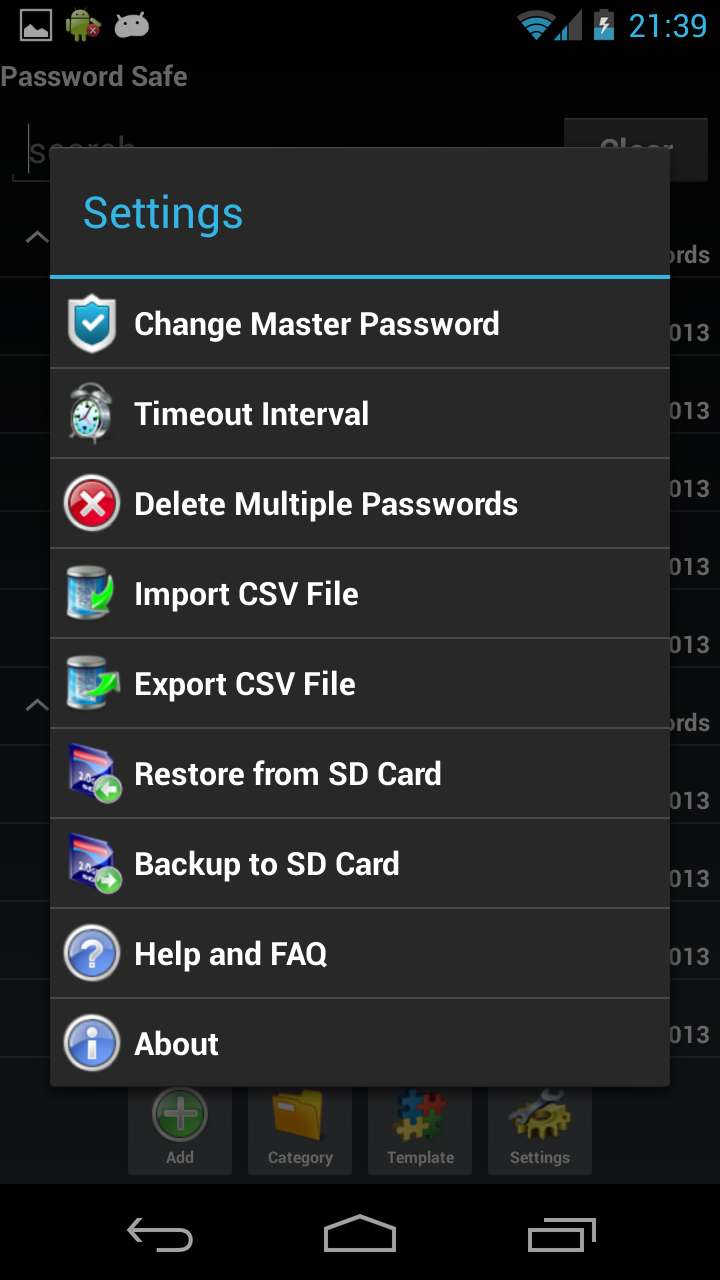Screen dimensions: 720x1280
Task: Tap the Import CSV File database icon
Action: coord(91,593)
